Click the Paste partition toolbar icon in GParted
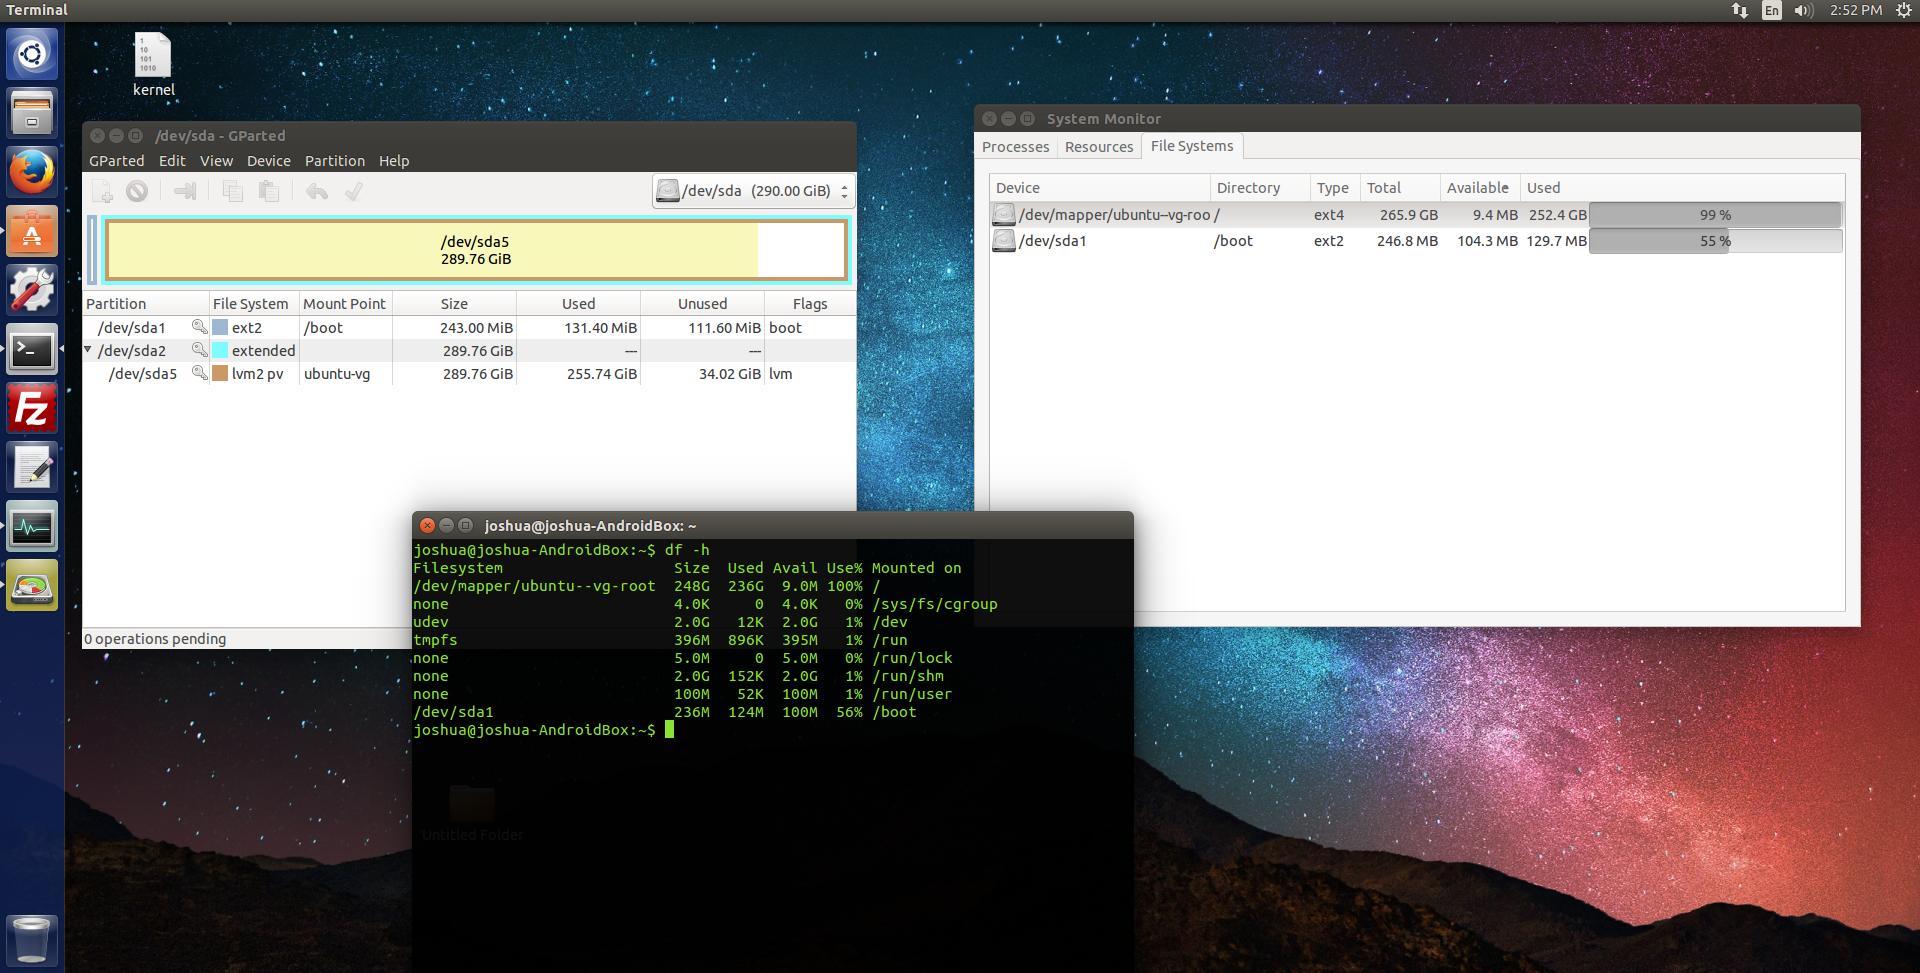Image resolution: width=1920 pixels, height=973 pixels. (x=268, y=191)
